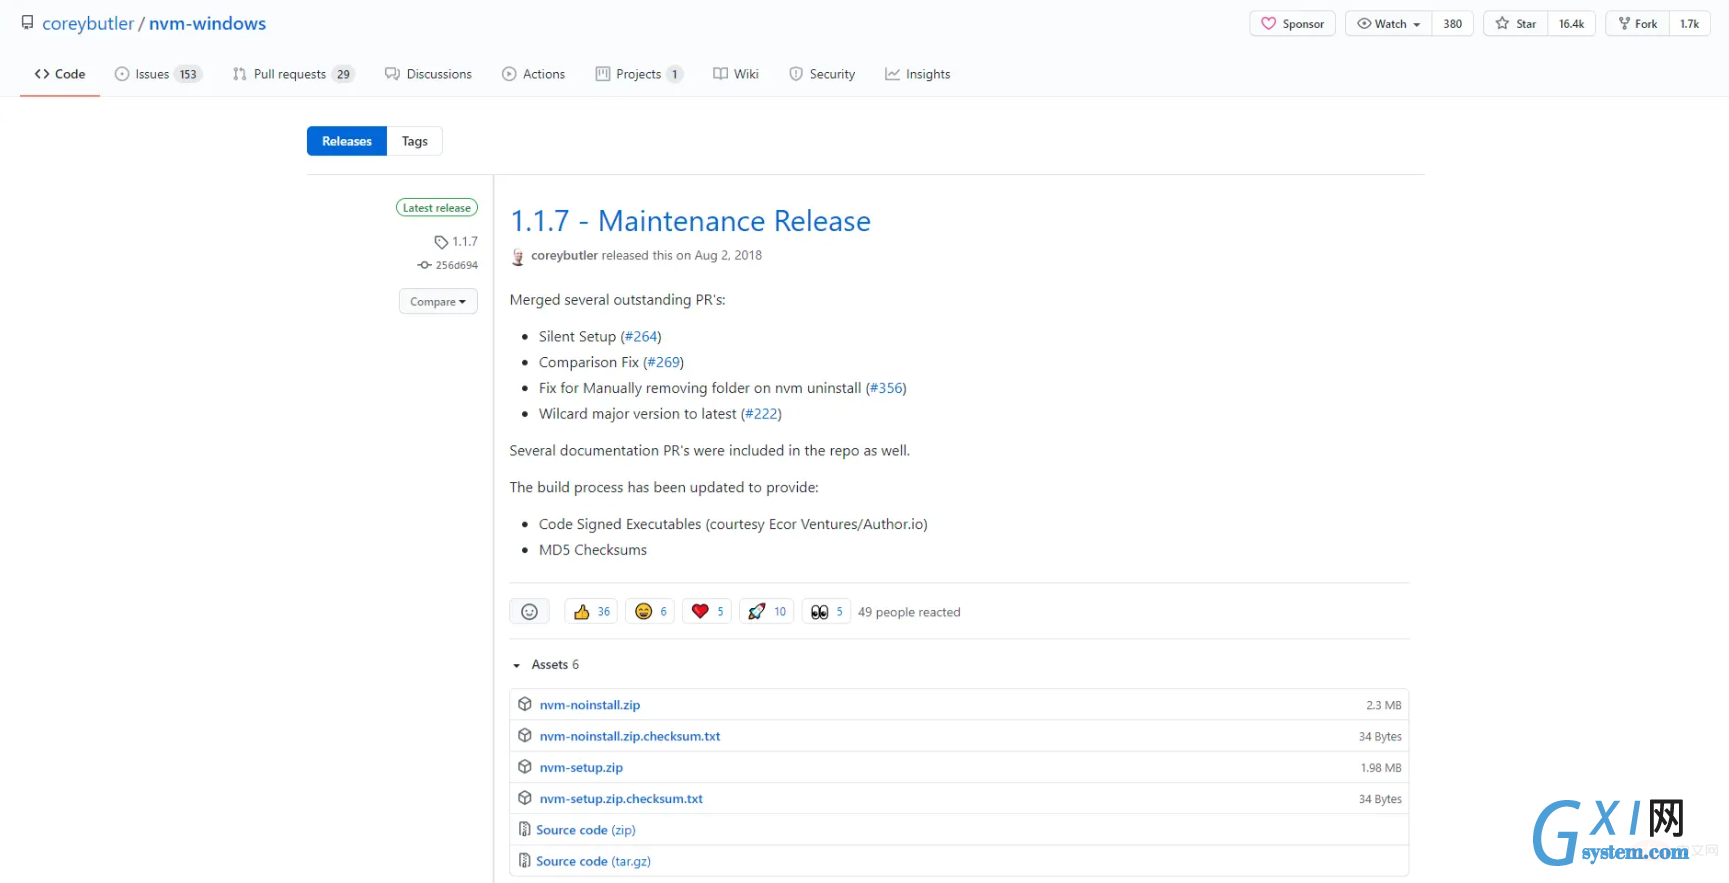This screenshot has width=1729, height=883.
Task: Click the package icon beside nvm-noinstall.zip
Action: click(525, 704)
